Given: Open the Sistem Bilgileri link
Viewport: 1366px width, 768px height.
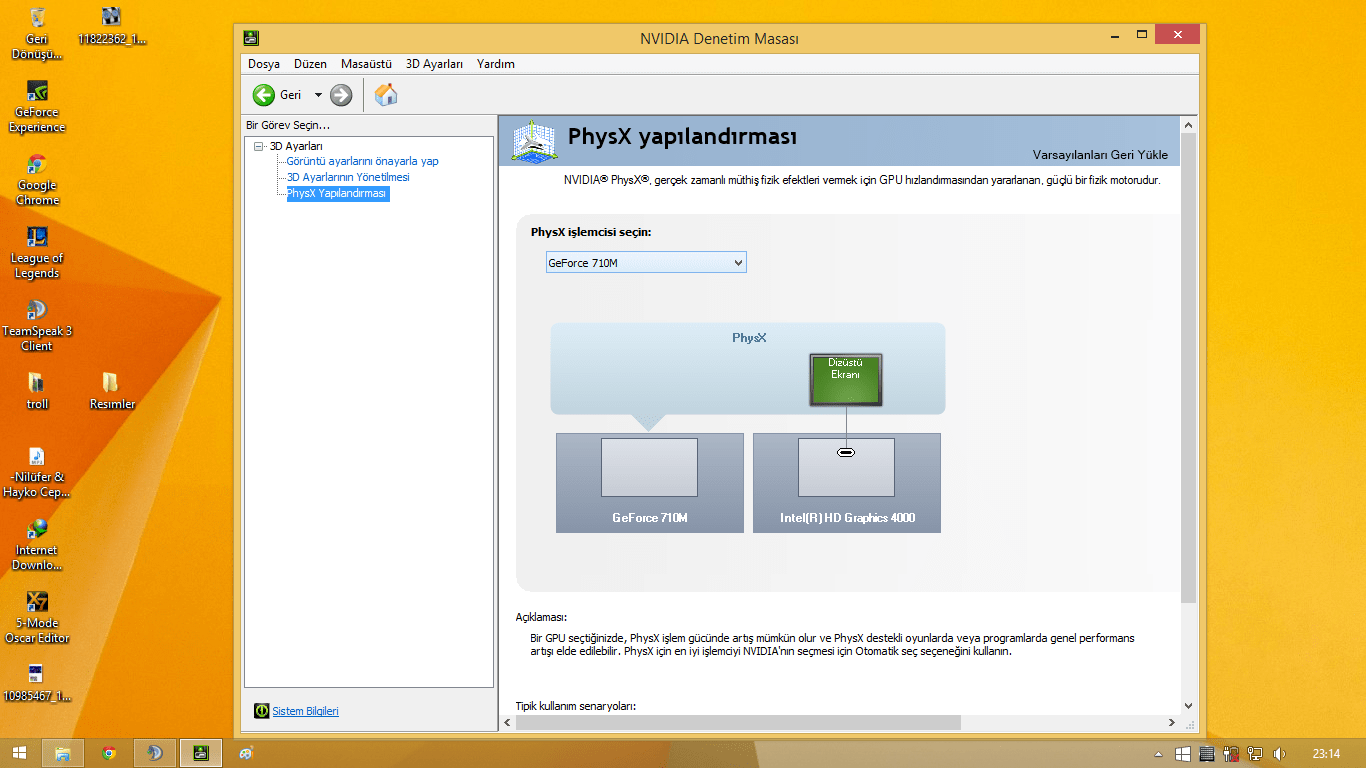Looking at the screenshot, I should click(306, 711).
